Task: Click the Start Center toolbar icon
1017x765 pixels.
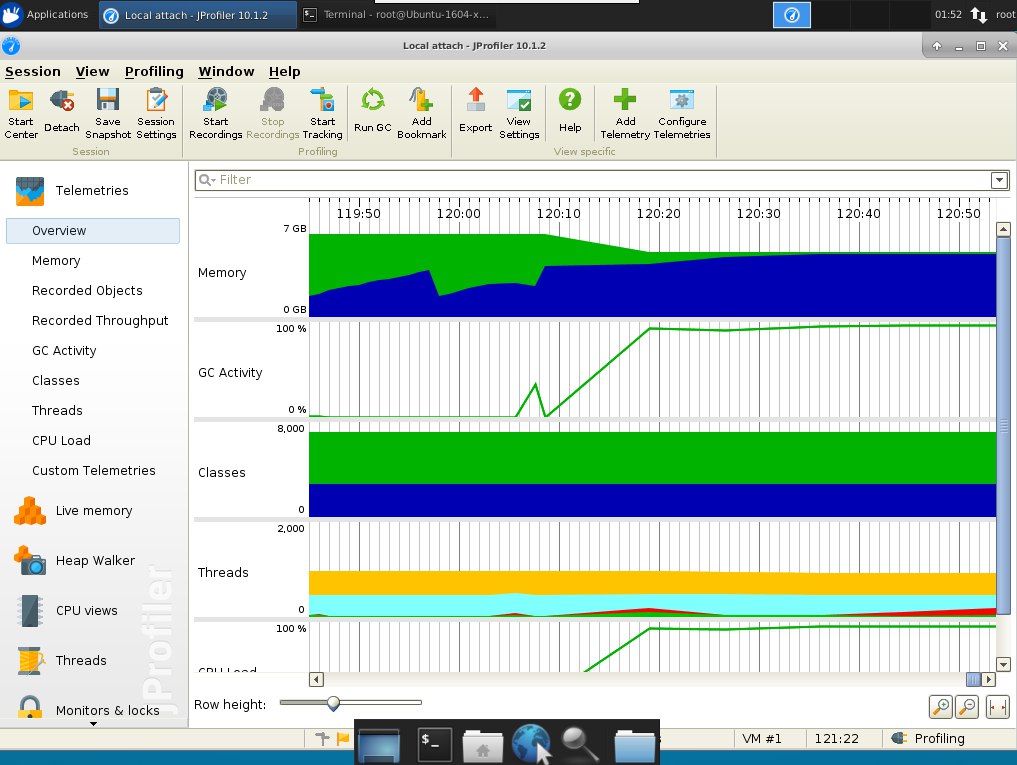Action: pos(21,113)
